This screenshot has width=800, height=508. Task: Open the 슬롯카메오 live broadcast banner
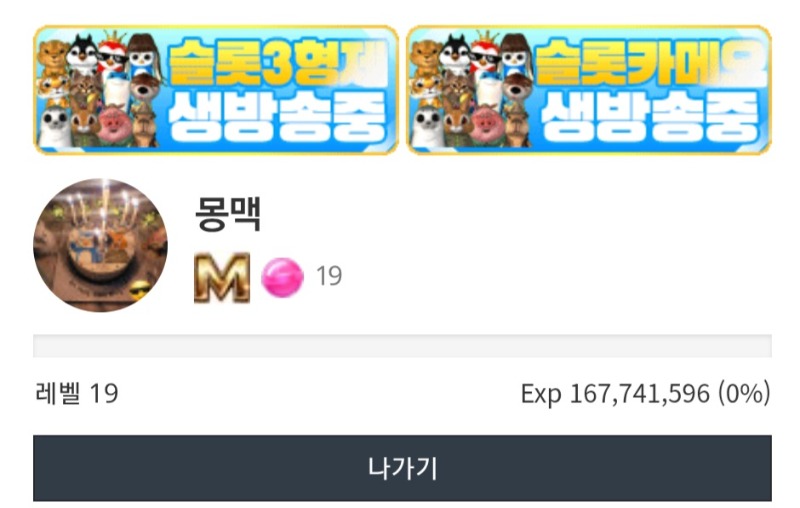[589, 90]
